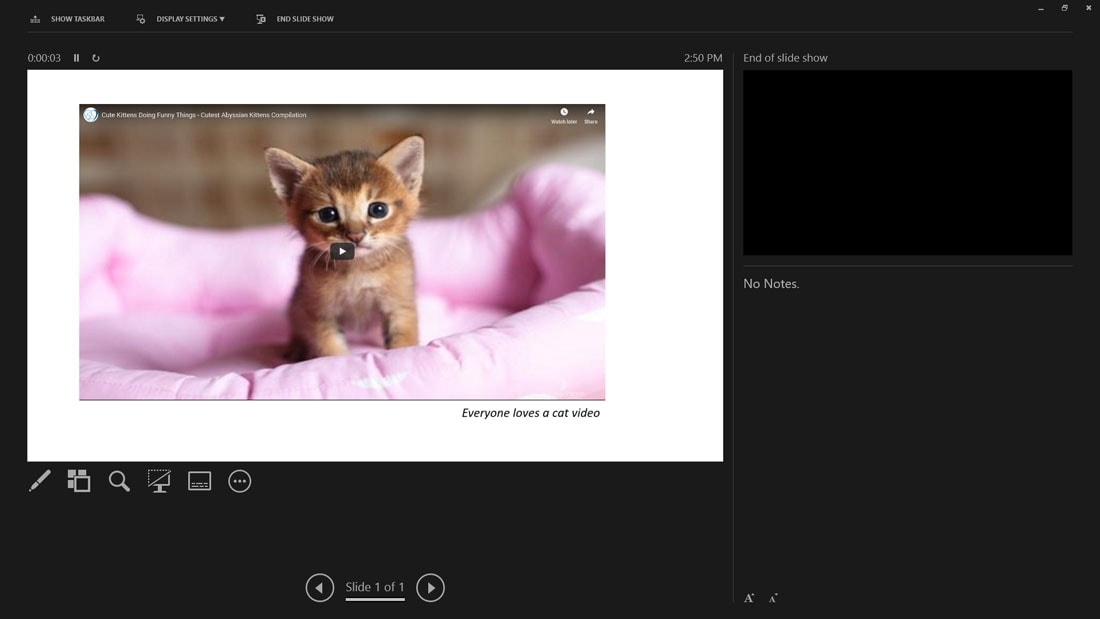Click the black or unblack slide show icon
1100x619 pixels.
(x=159, y=481)
